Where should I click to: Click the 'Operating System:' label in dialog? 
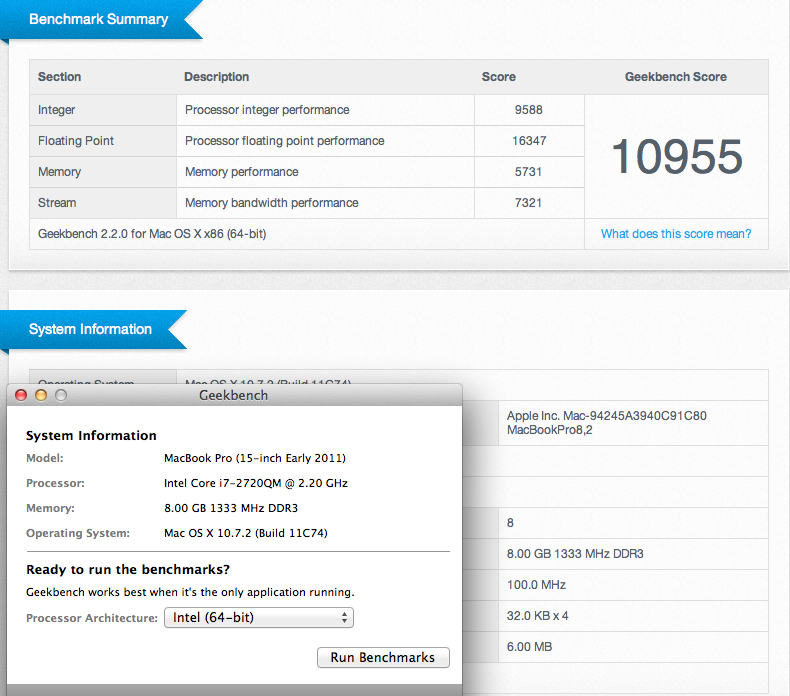[x=78, y=533]
